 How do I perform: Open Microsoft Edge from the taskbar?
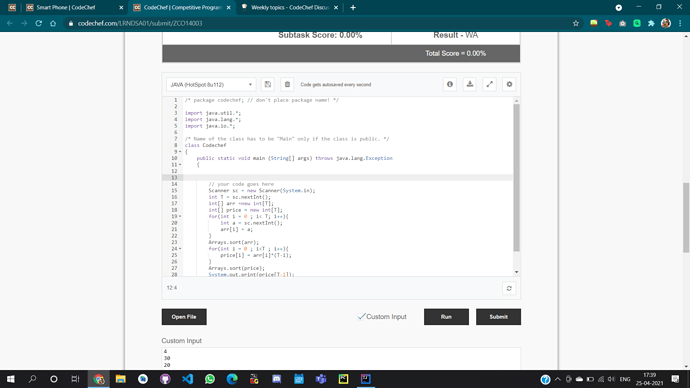pos(232,379)
